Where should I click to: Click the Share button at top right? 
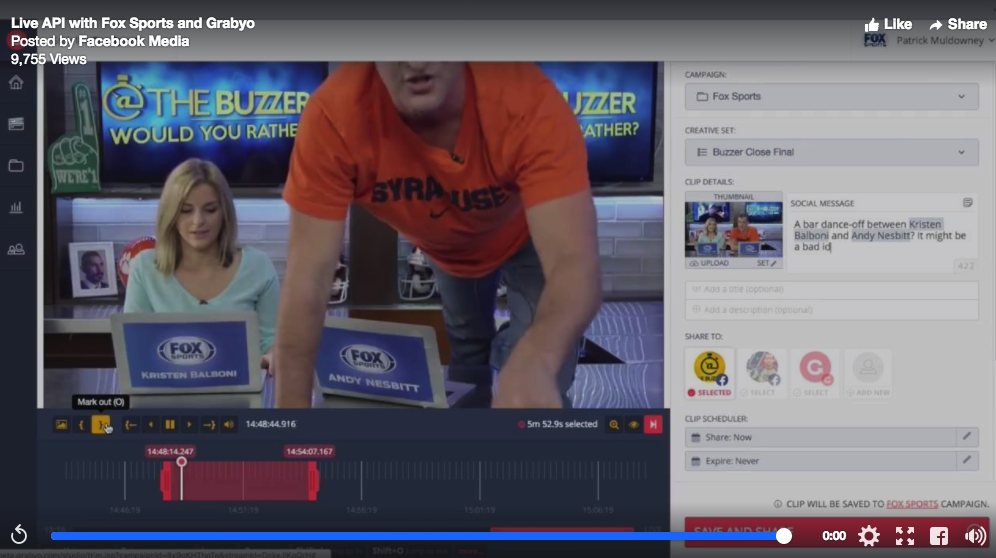(x=957, y=24)
